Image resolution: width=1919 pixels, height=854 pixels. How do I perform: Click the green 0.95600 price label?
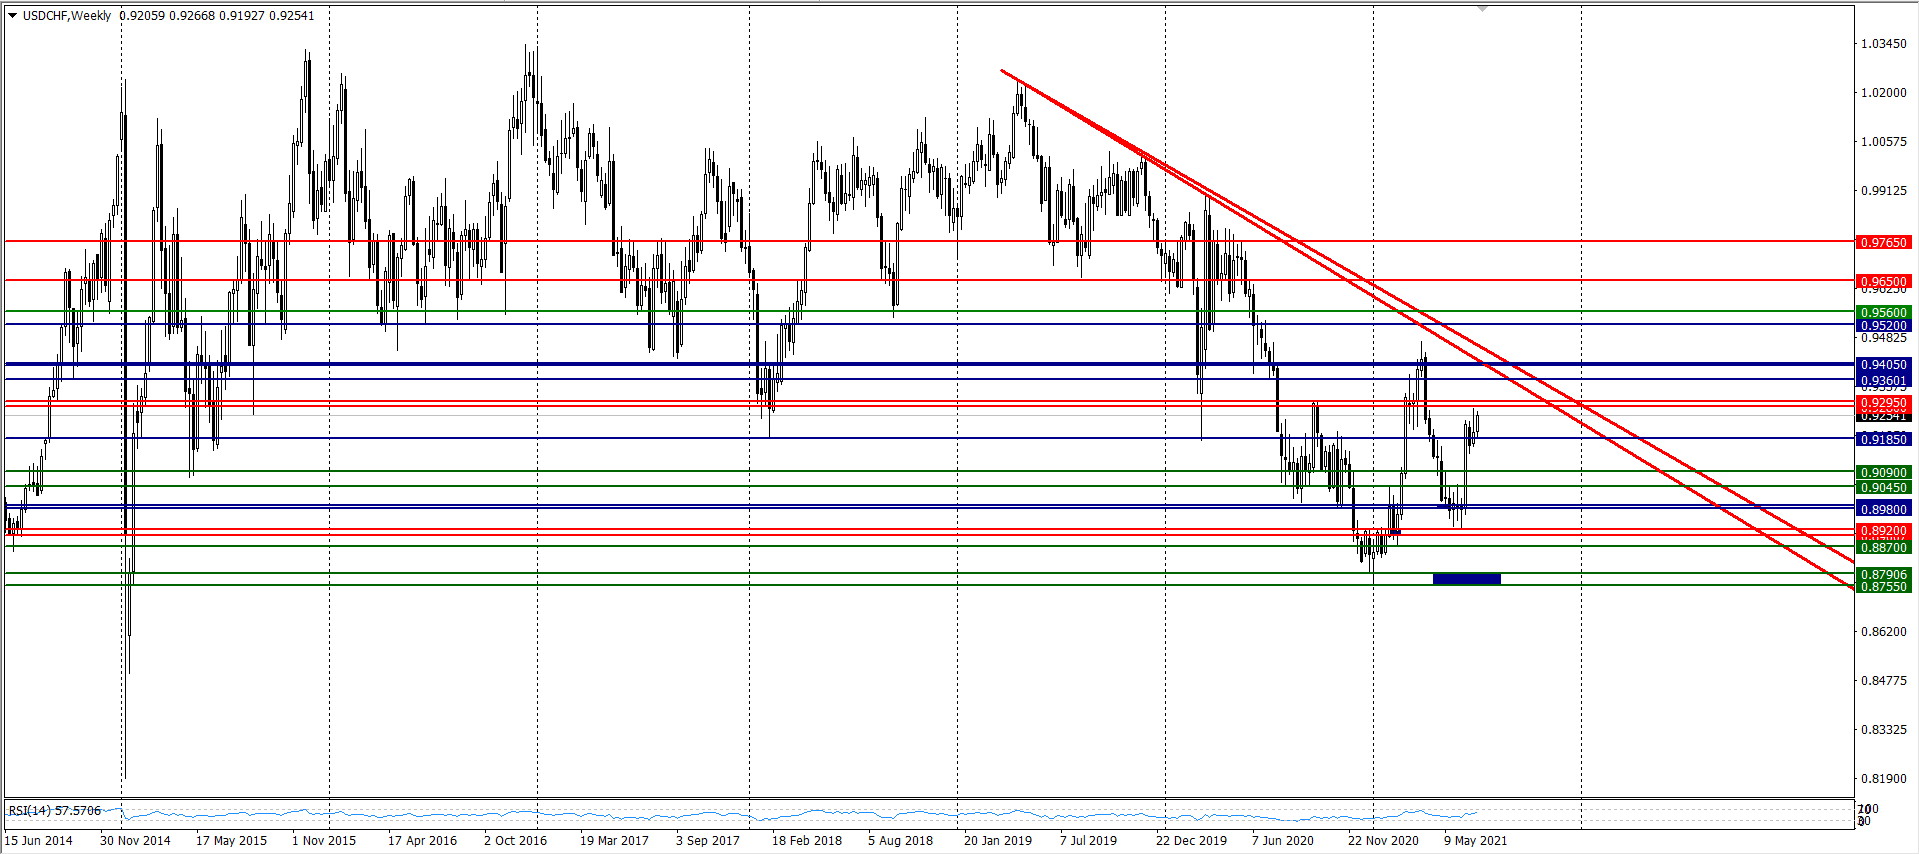[x=1883, y=312]
